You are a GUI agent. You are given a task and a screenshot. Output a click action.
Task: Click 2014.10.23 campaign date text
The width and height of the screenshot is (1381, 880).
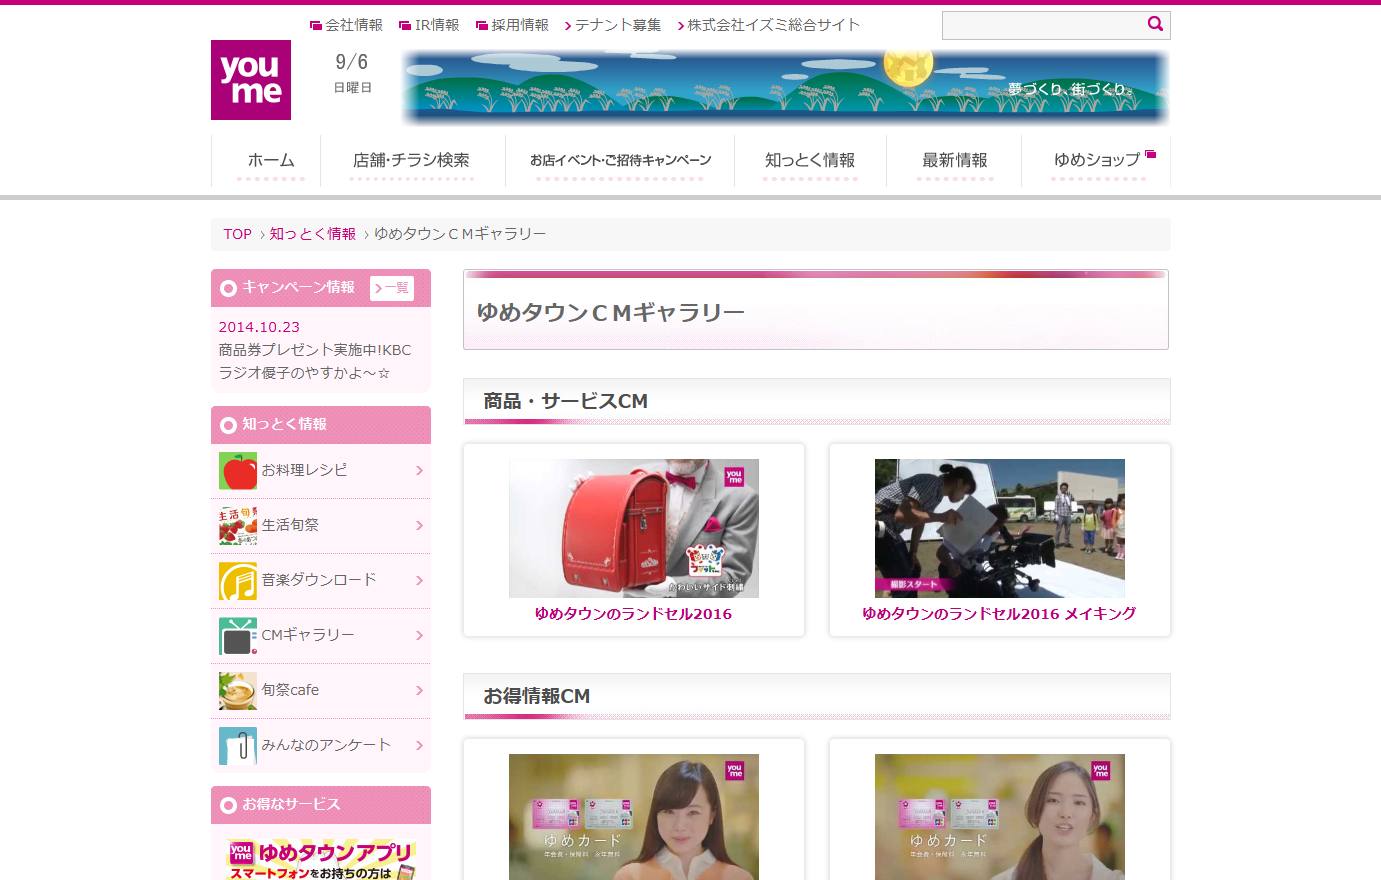[259, 327]
